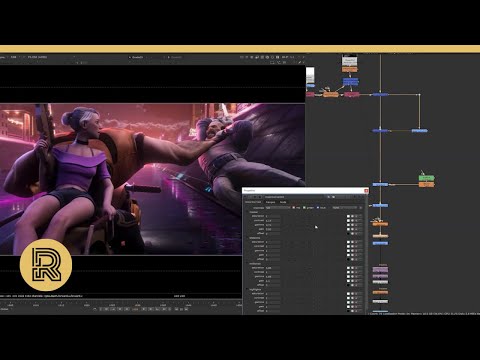The height and width of the screenshot is (360, 480).
Task: Collapse the shadows section
Action: click(247, 238)
